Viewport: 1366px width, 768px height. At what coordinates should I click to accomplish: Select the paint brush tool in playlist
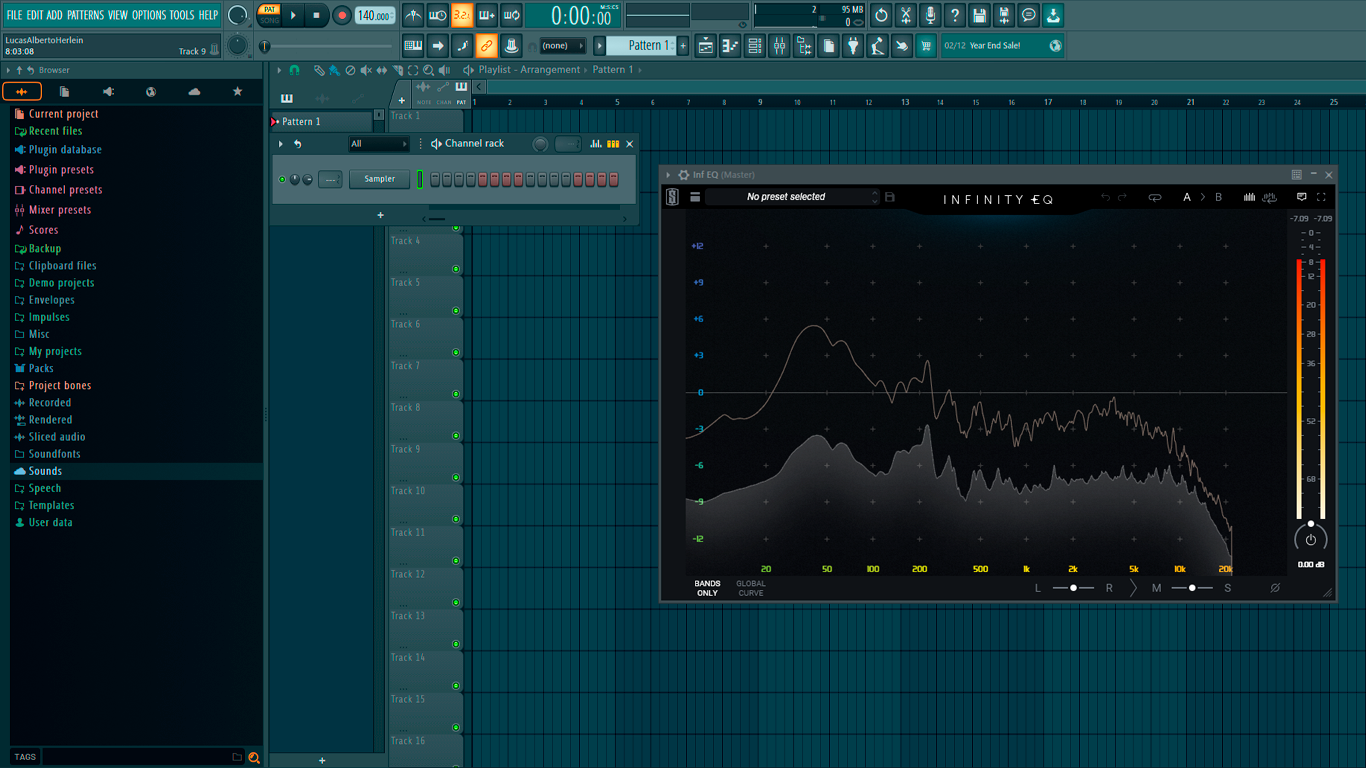[334, 70]
